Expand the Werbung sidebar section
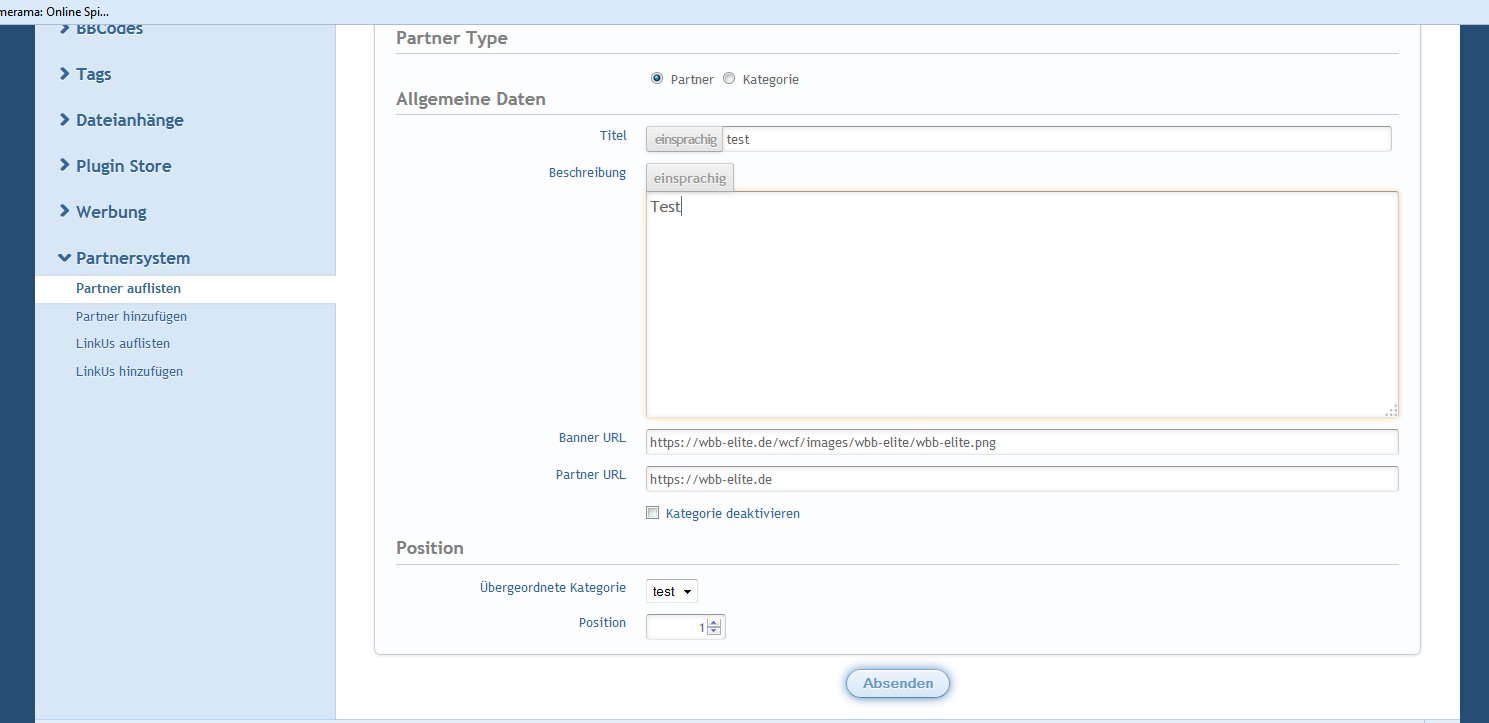The width and height of the screenshot is (1489, 723). coord(111,212)
